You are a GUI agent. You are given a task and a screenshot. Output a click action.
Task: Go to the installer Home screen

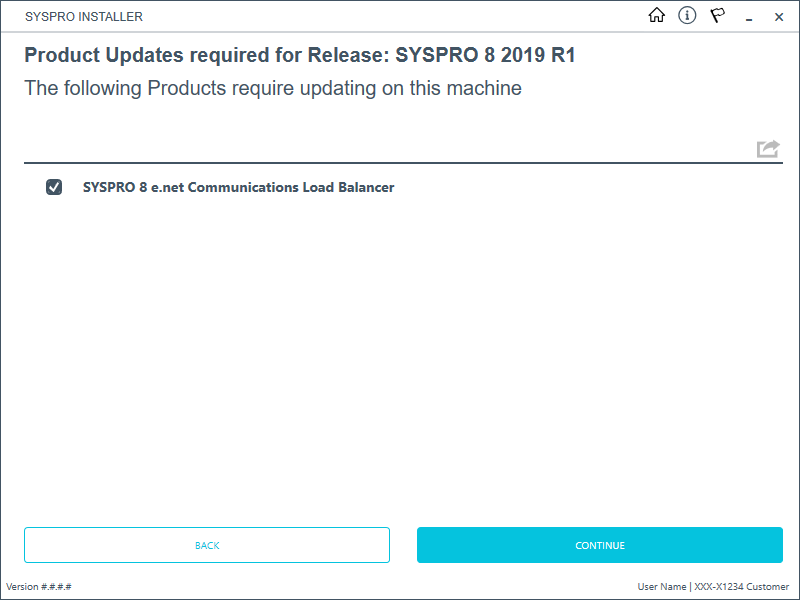point(657,16)
